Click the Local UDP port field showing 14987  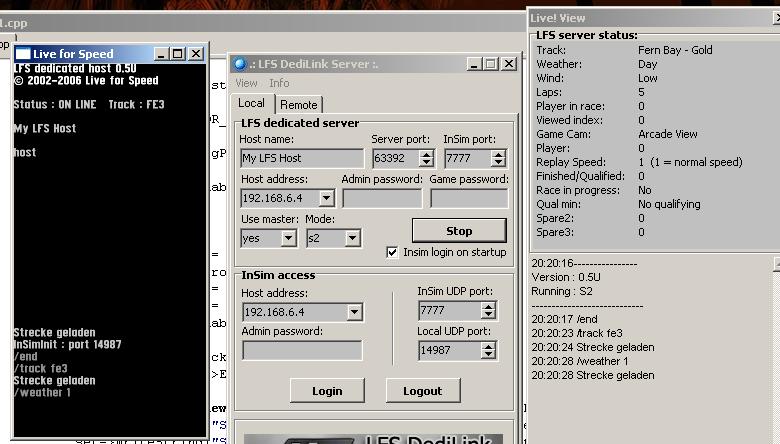tap(450, 350)
